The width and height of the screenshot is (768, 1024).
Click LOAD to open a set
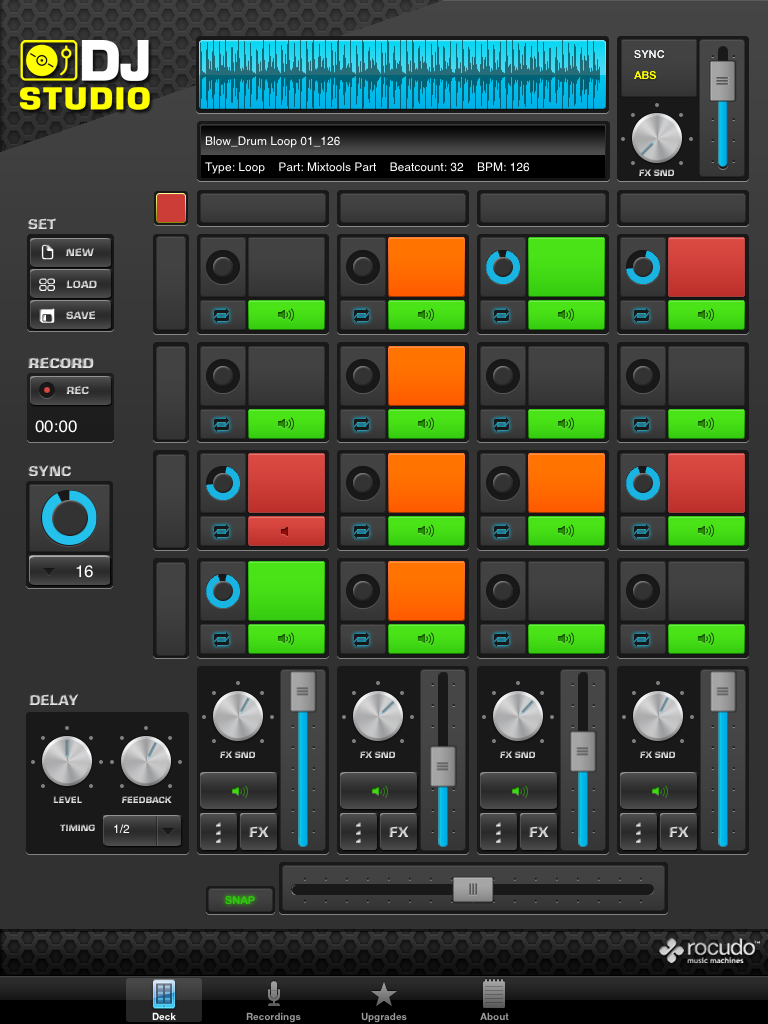[70, 284]
